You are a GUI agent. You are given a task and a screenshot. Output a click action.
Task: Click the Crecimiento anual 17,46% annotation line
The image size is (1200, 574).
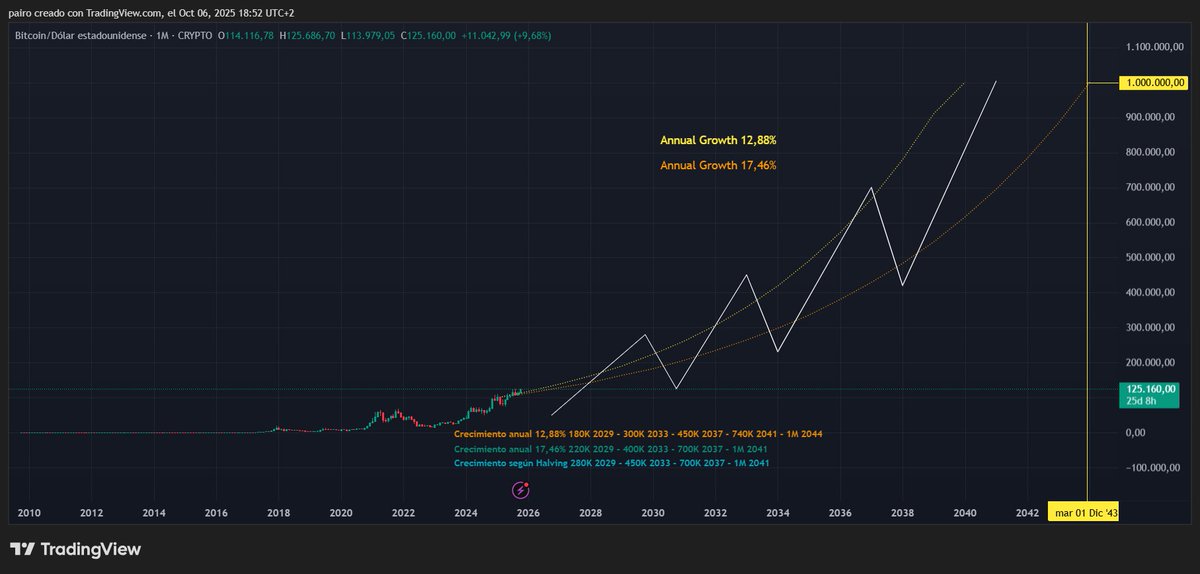pos(612,449)
